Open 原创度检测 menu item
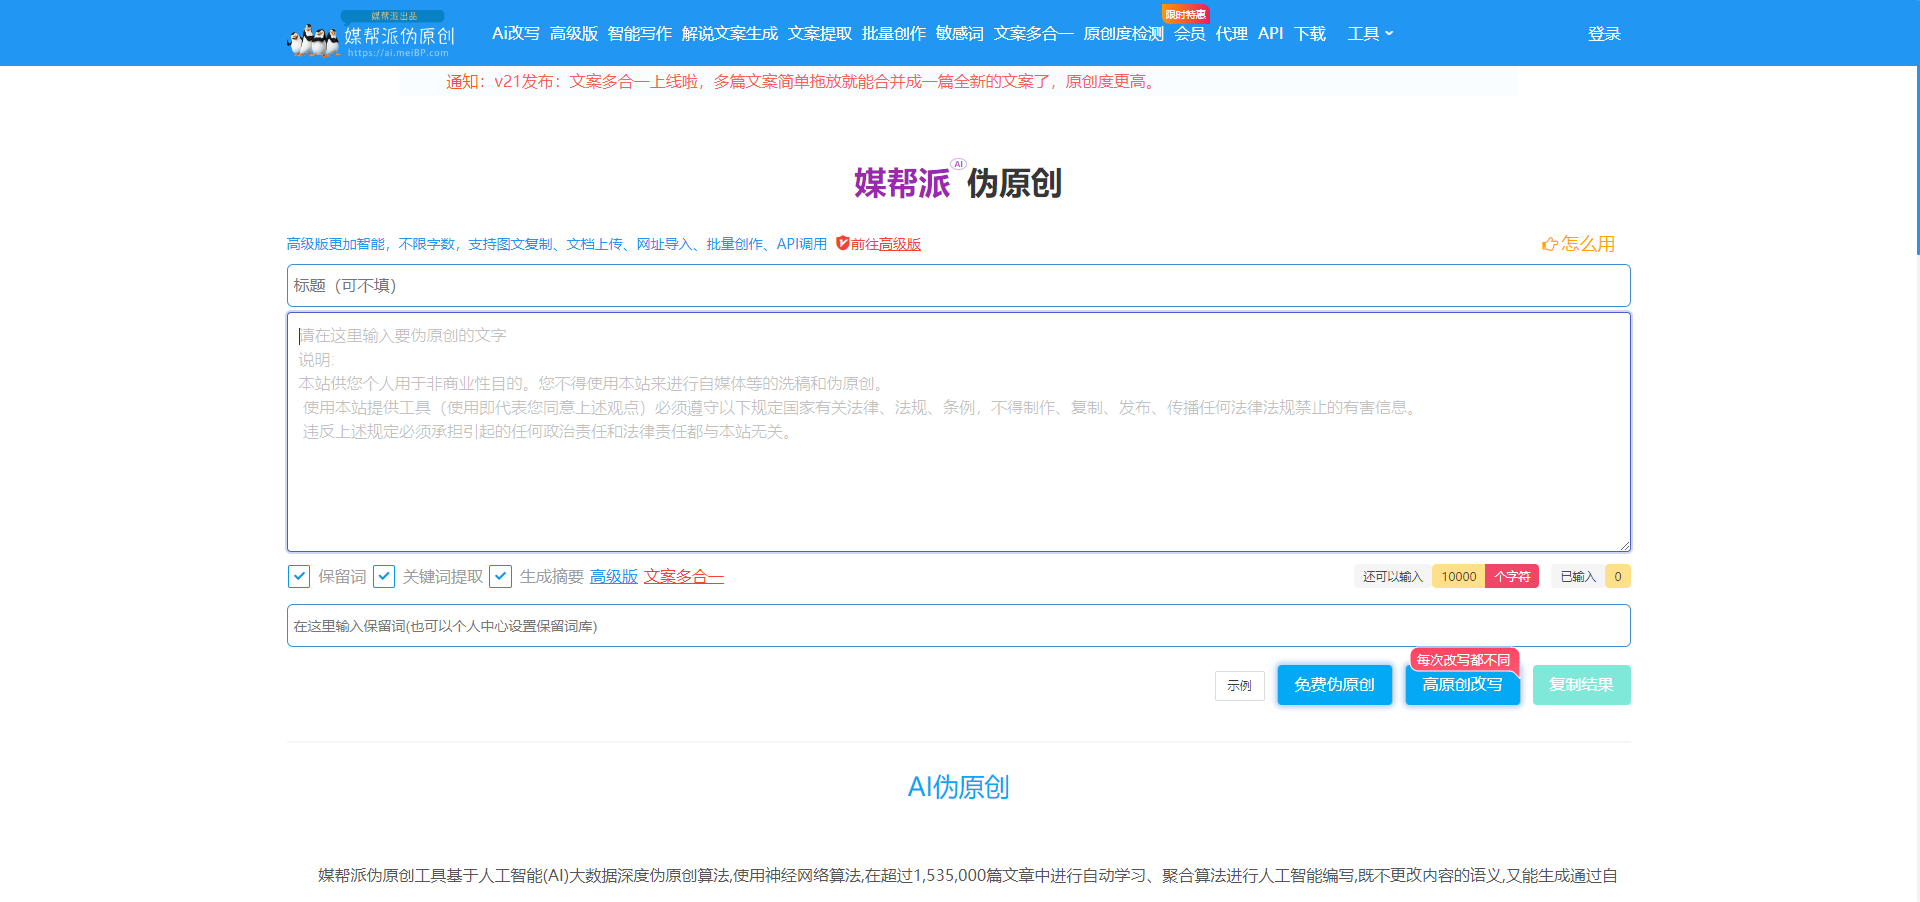The height and width of the screenshot is (902, 1920). click(x=1124, y=34)
